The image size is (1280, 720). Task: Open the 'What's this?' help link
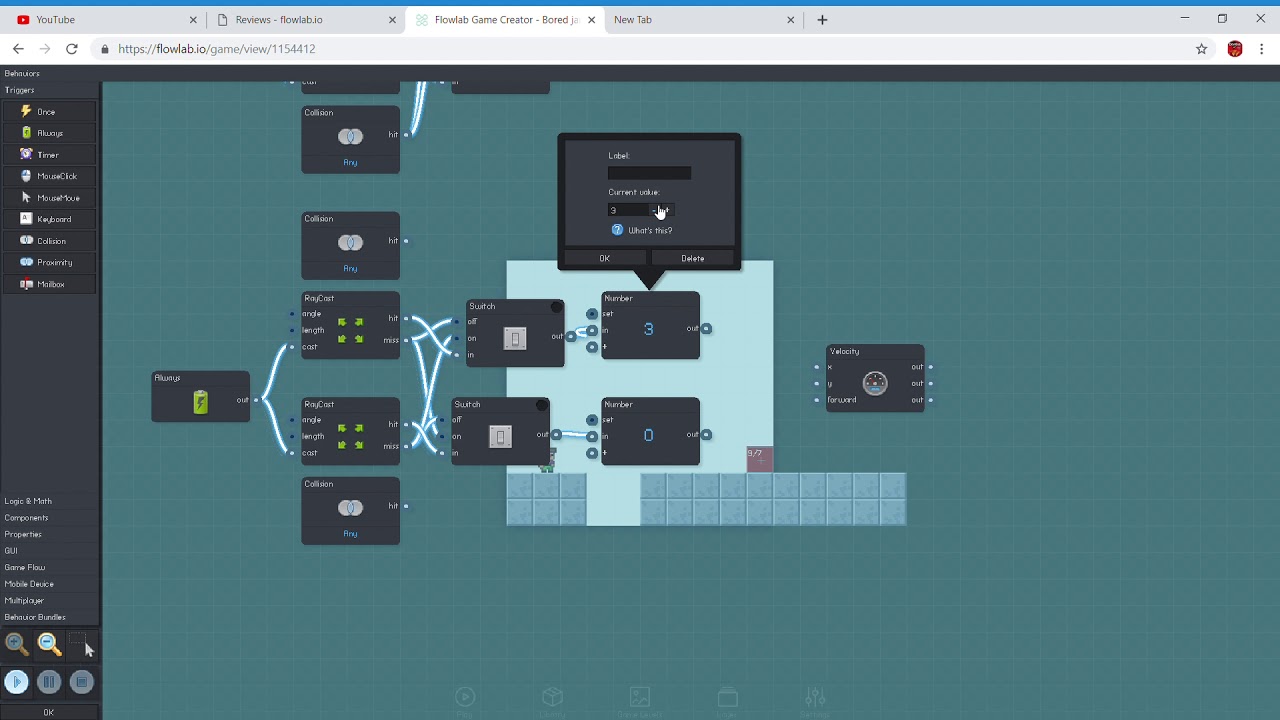point(650,231)
